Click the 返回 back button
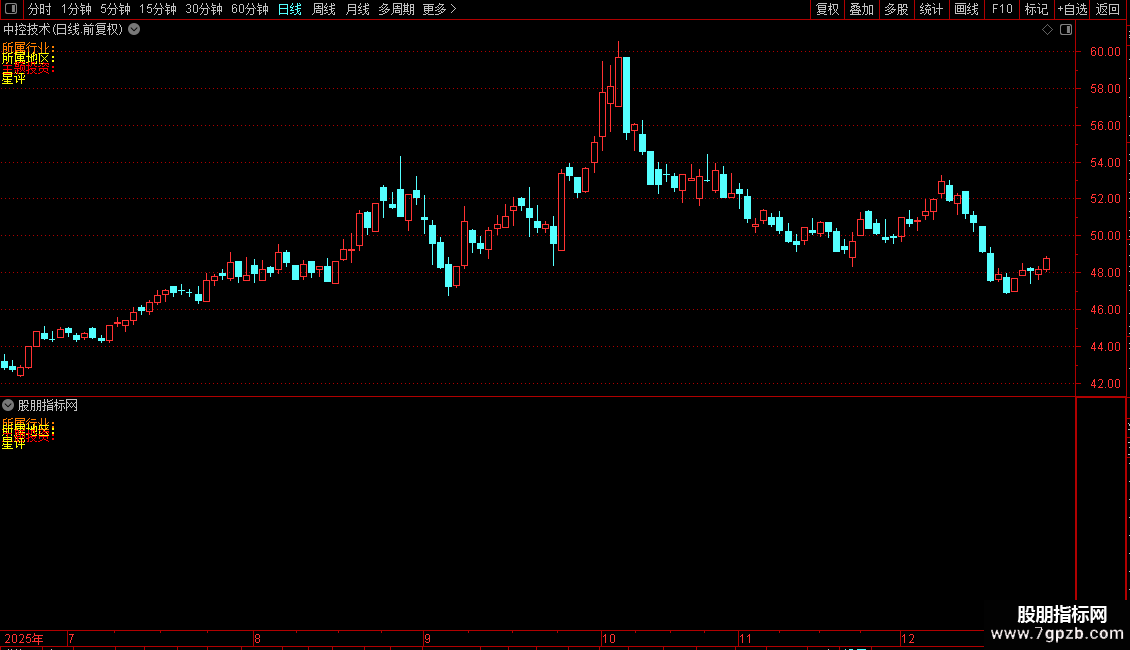 [x=1108, y=9]
